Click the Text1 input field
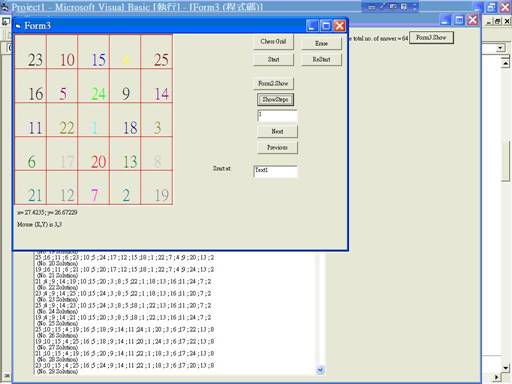The height and width of the screenshot is (384, 512). pyautogui.click(x=275, y=171)
